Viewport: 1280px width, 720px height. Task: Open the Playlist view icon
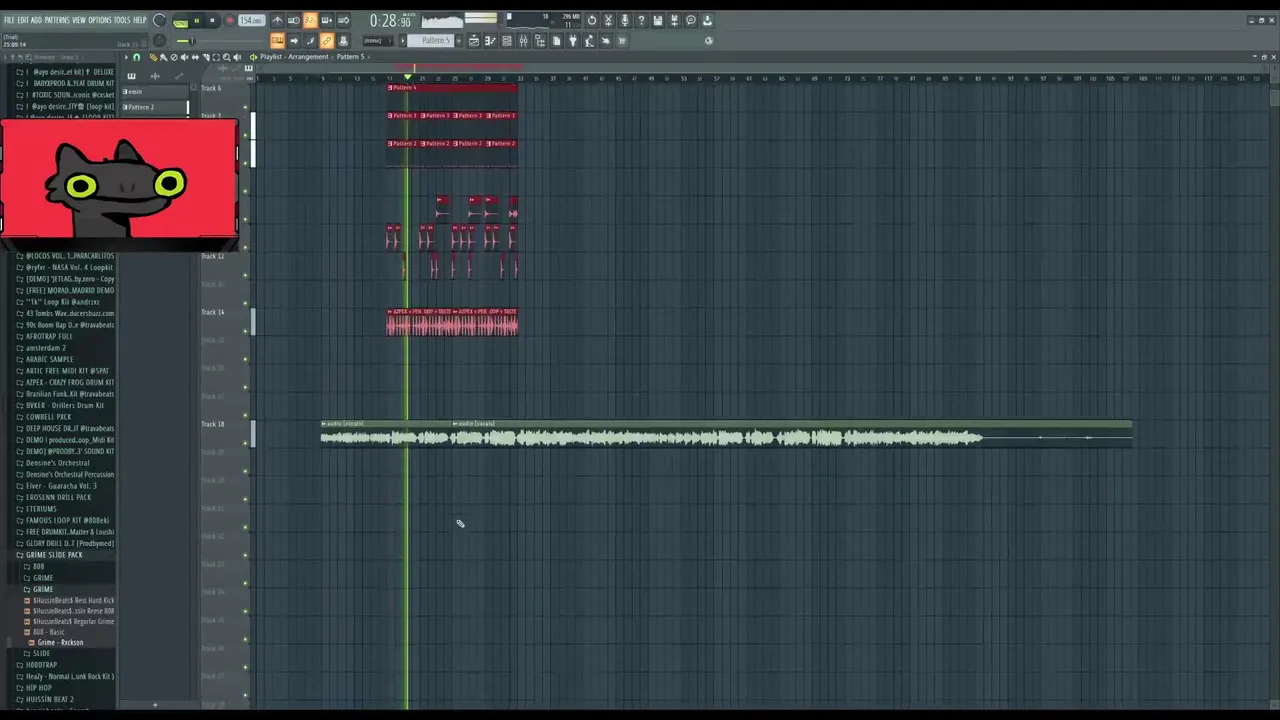click(474, 41)
